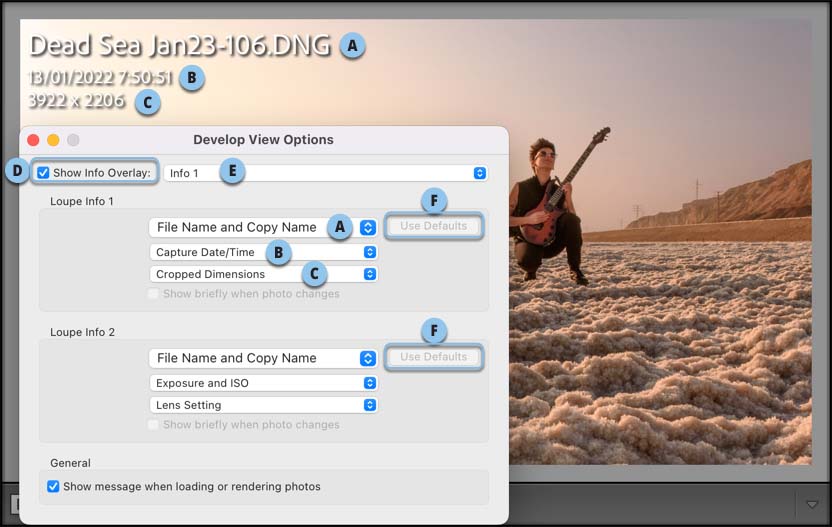The image size is (832, 527).
Task: Click the Dead Sea Jan23-106.DNG overlay text
Action: [x=180, y=46]
